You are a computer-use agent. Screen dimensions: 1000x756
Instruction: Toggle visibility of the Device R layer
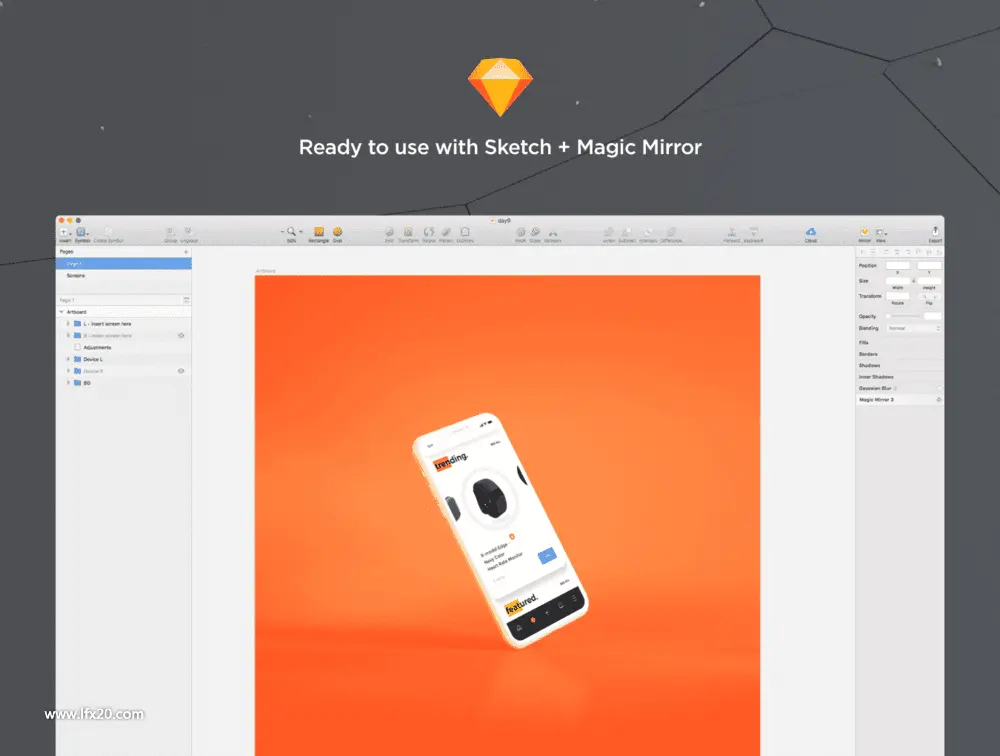[x=181, y=371]
